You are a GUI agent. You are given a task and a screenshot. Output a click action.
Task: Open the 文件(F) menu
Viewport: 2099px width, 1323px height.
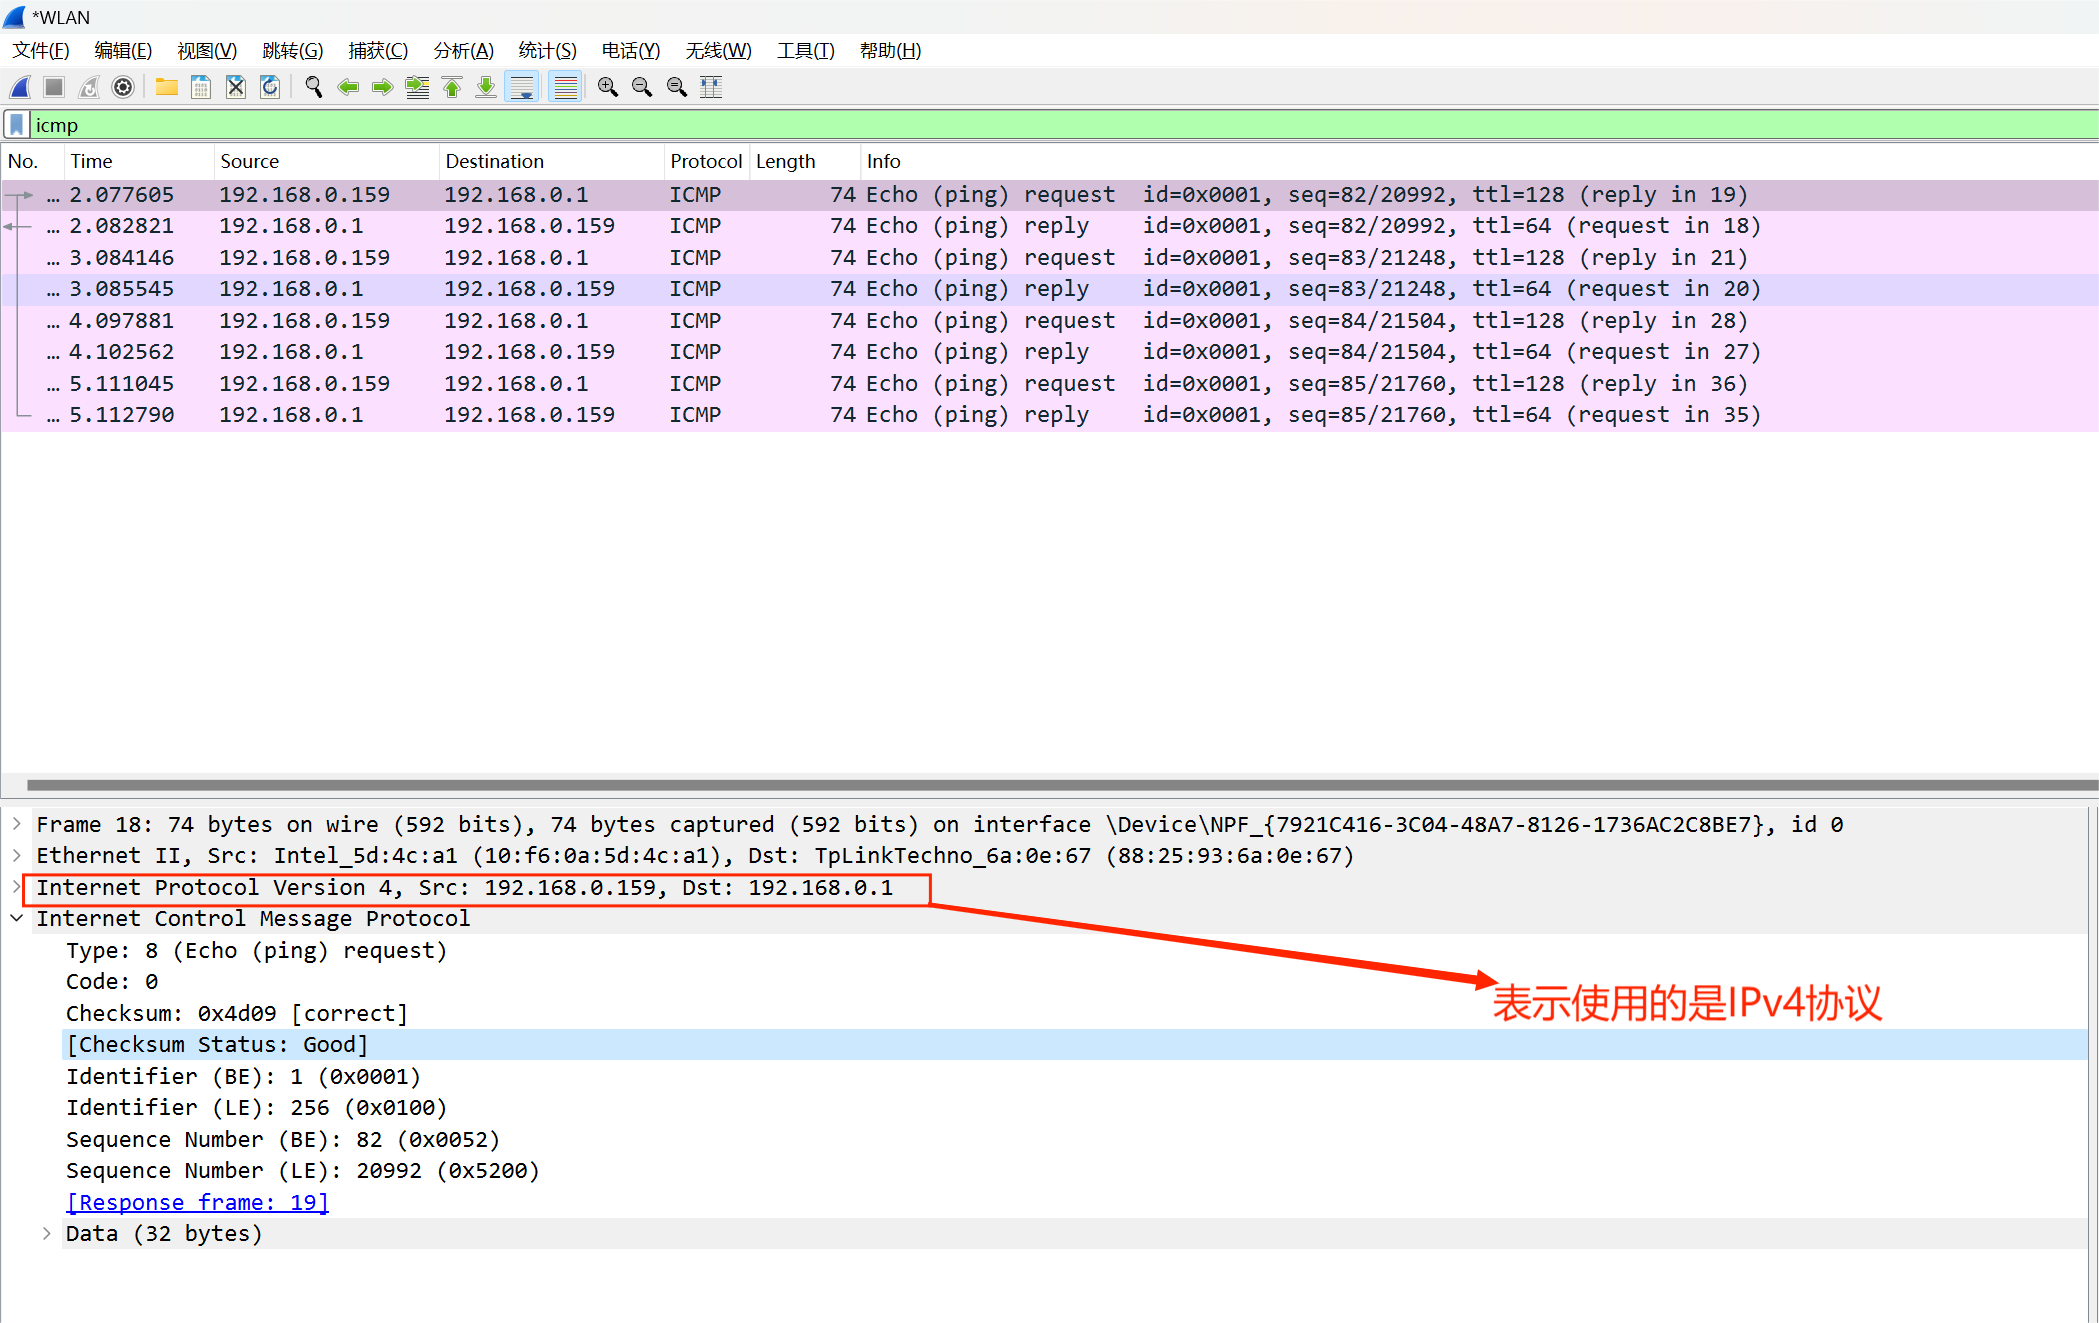(x=41, y=51)
